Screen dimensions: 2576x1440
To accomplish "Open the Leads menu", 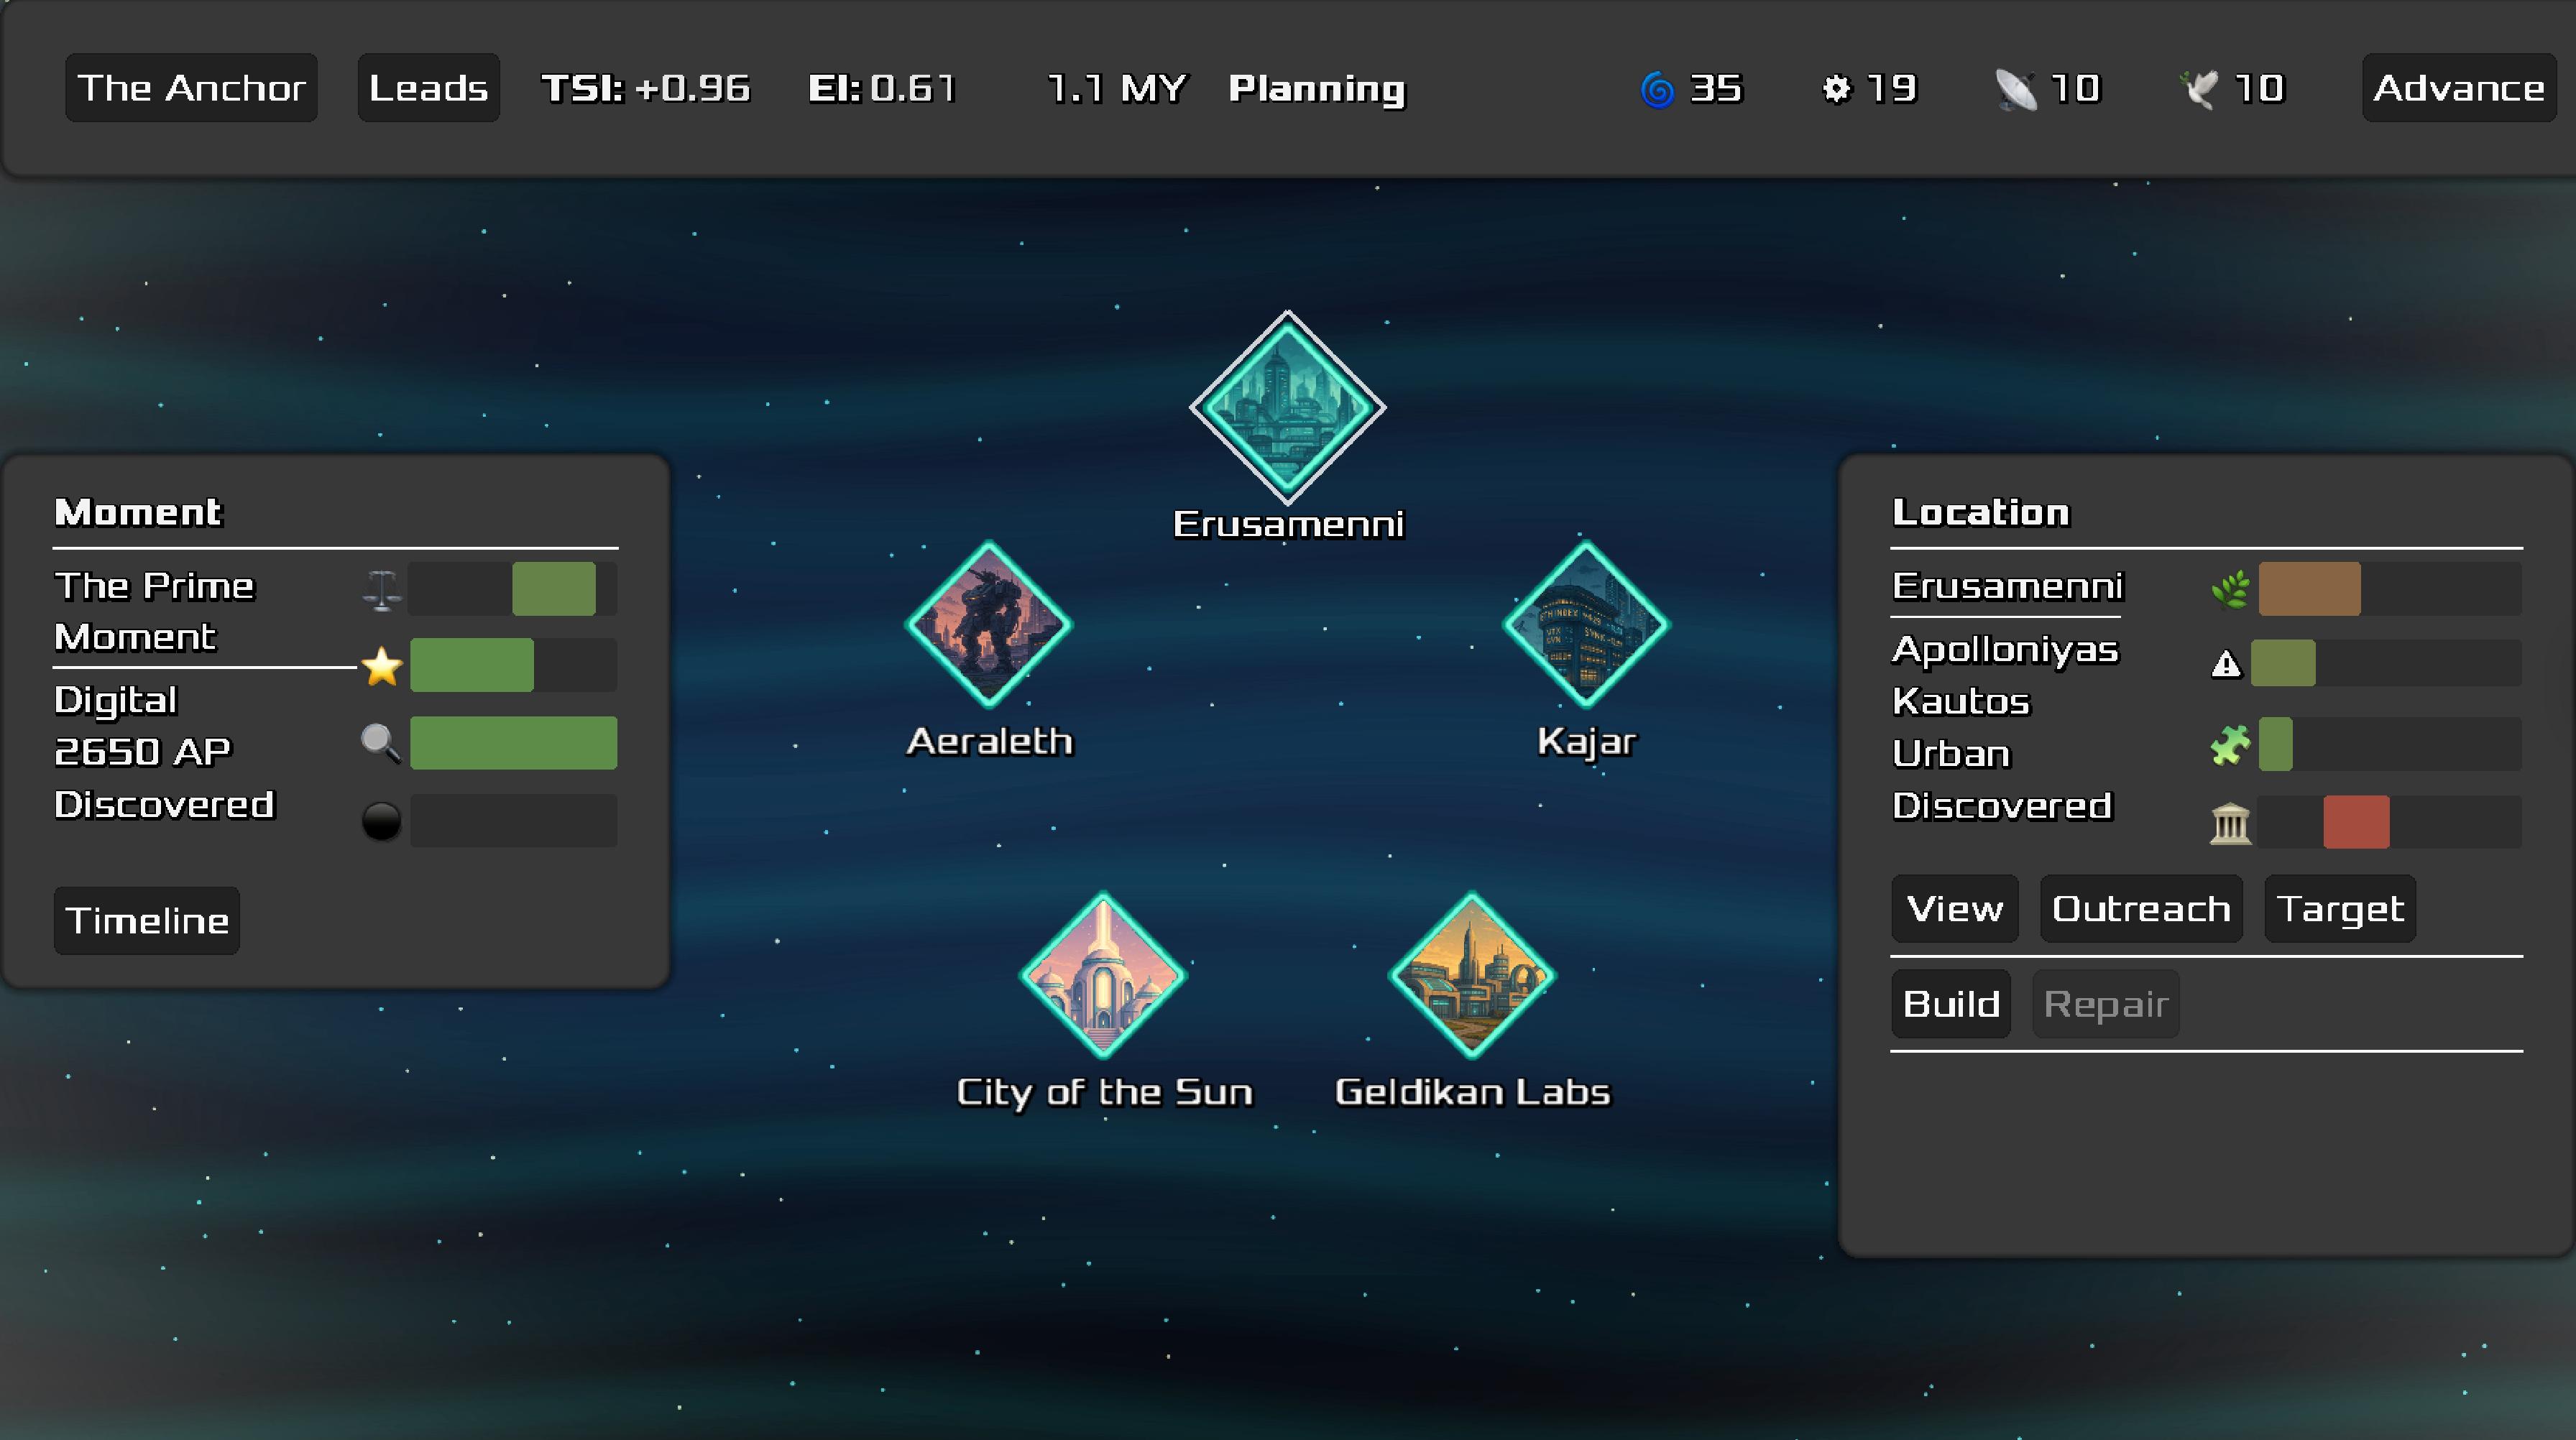I will pyautogui.click(x=428, y=88).
